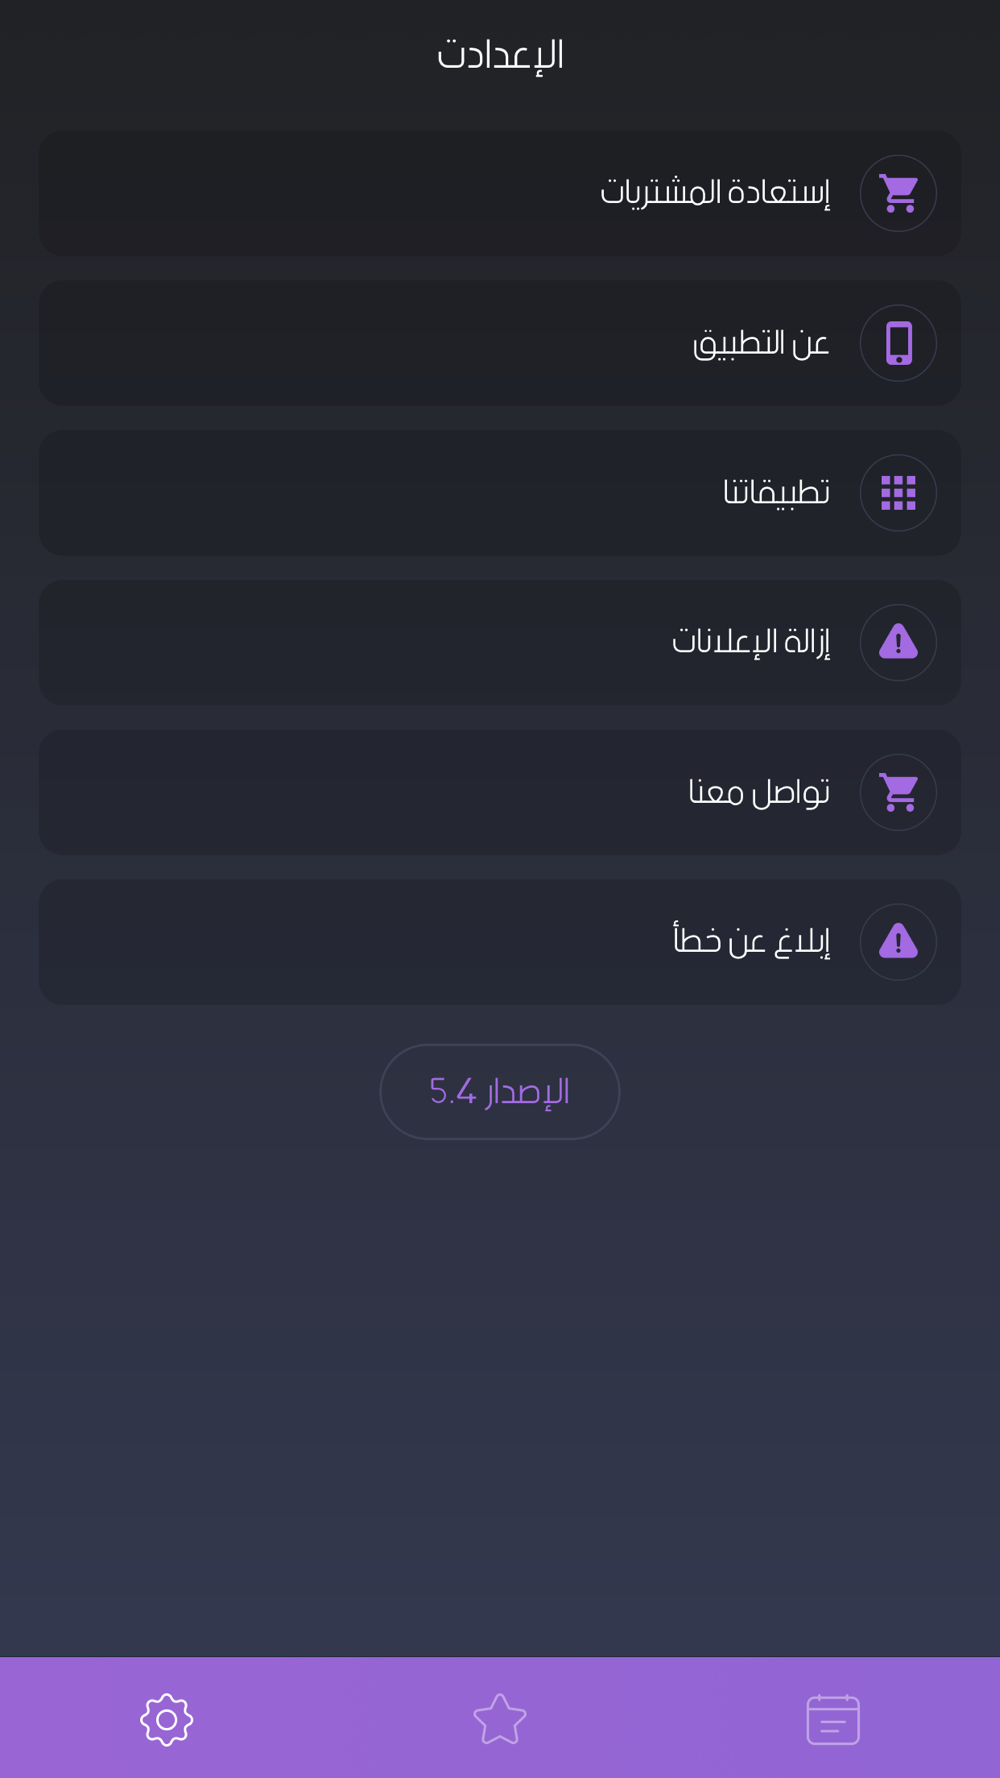Tap the warning icon beside إبلاغ عن خطأ

898,942
